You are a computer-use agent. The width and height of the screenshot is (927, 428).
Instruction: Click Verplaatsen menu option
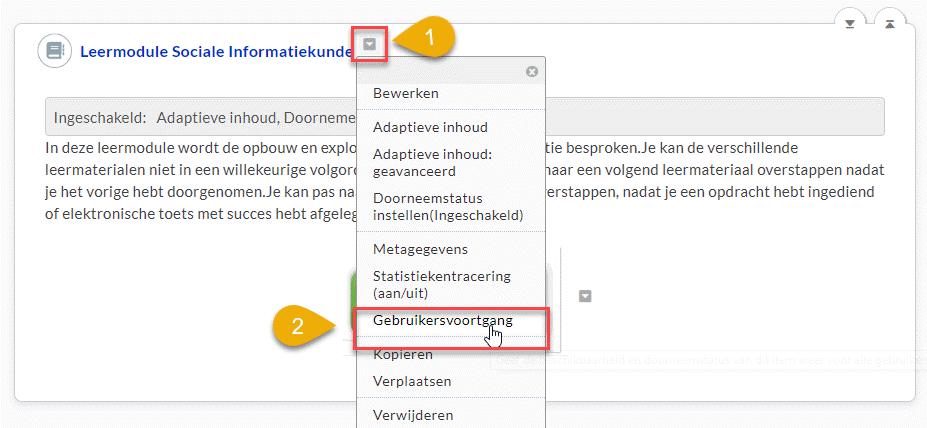click(412, 381)
